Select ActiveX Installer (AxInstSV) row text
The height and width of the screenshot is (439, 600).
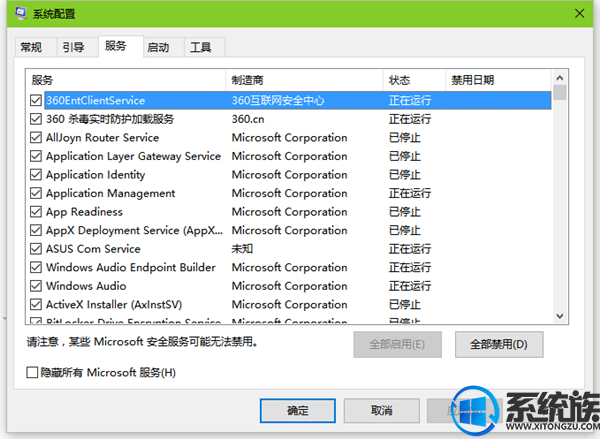[x=114, y=304]
